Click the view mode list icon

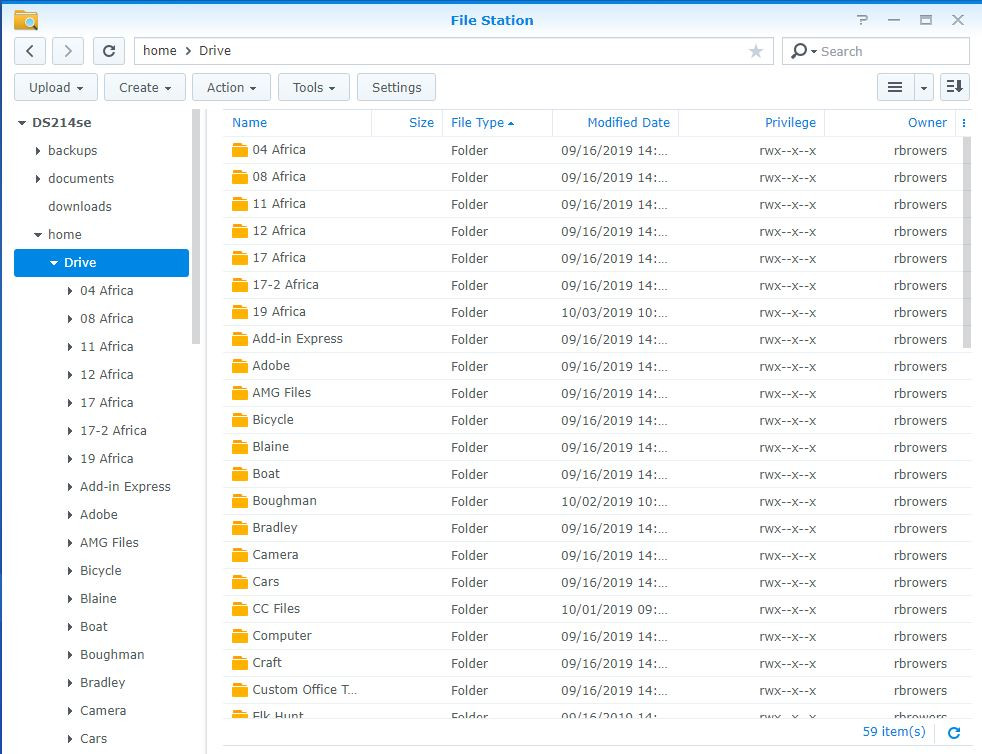pos(895,87)
